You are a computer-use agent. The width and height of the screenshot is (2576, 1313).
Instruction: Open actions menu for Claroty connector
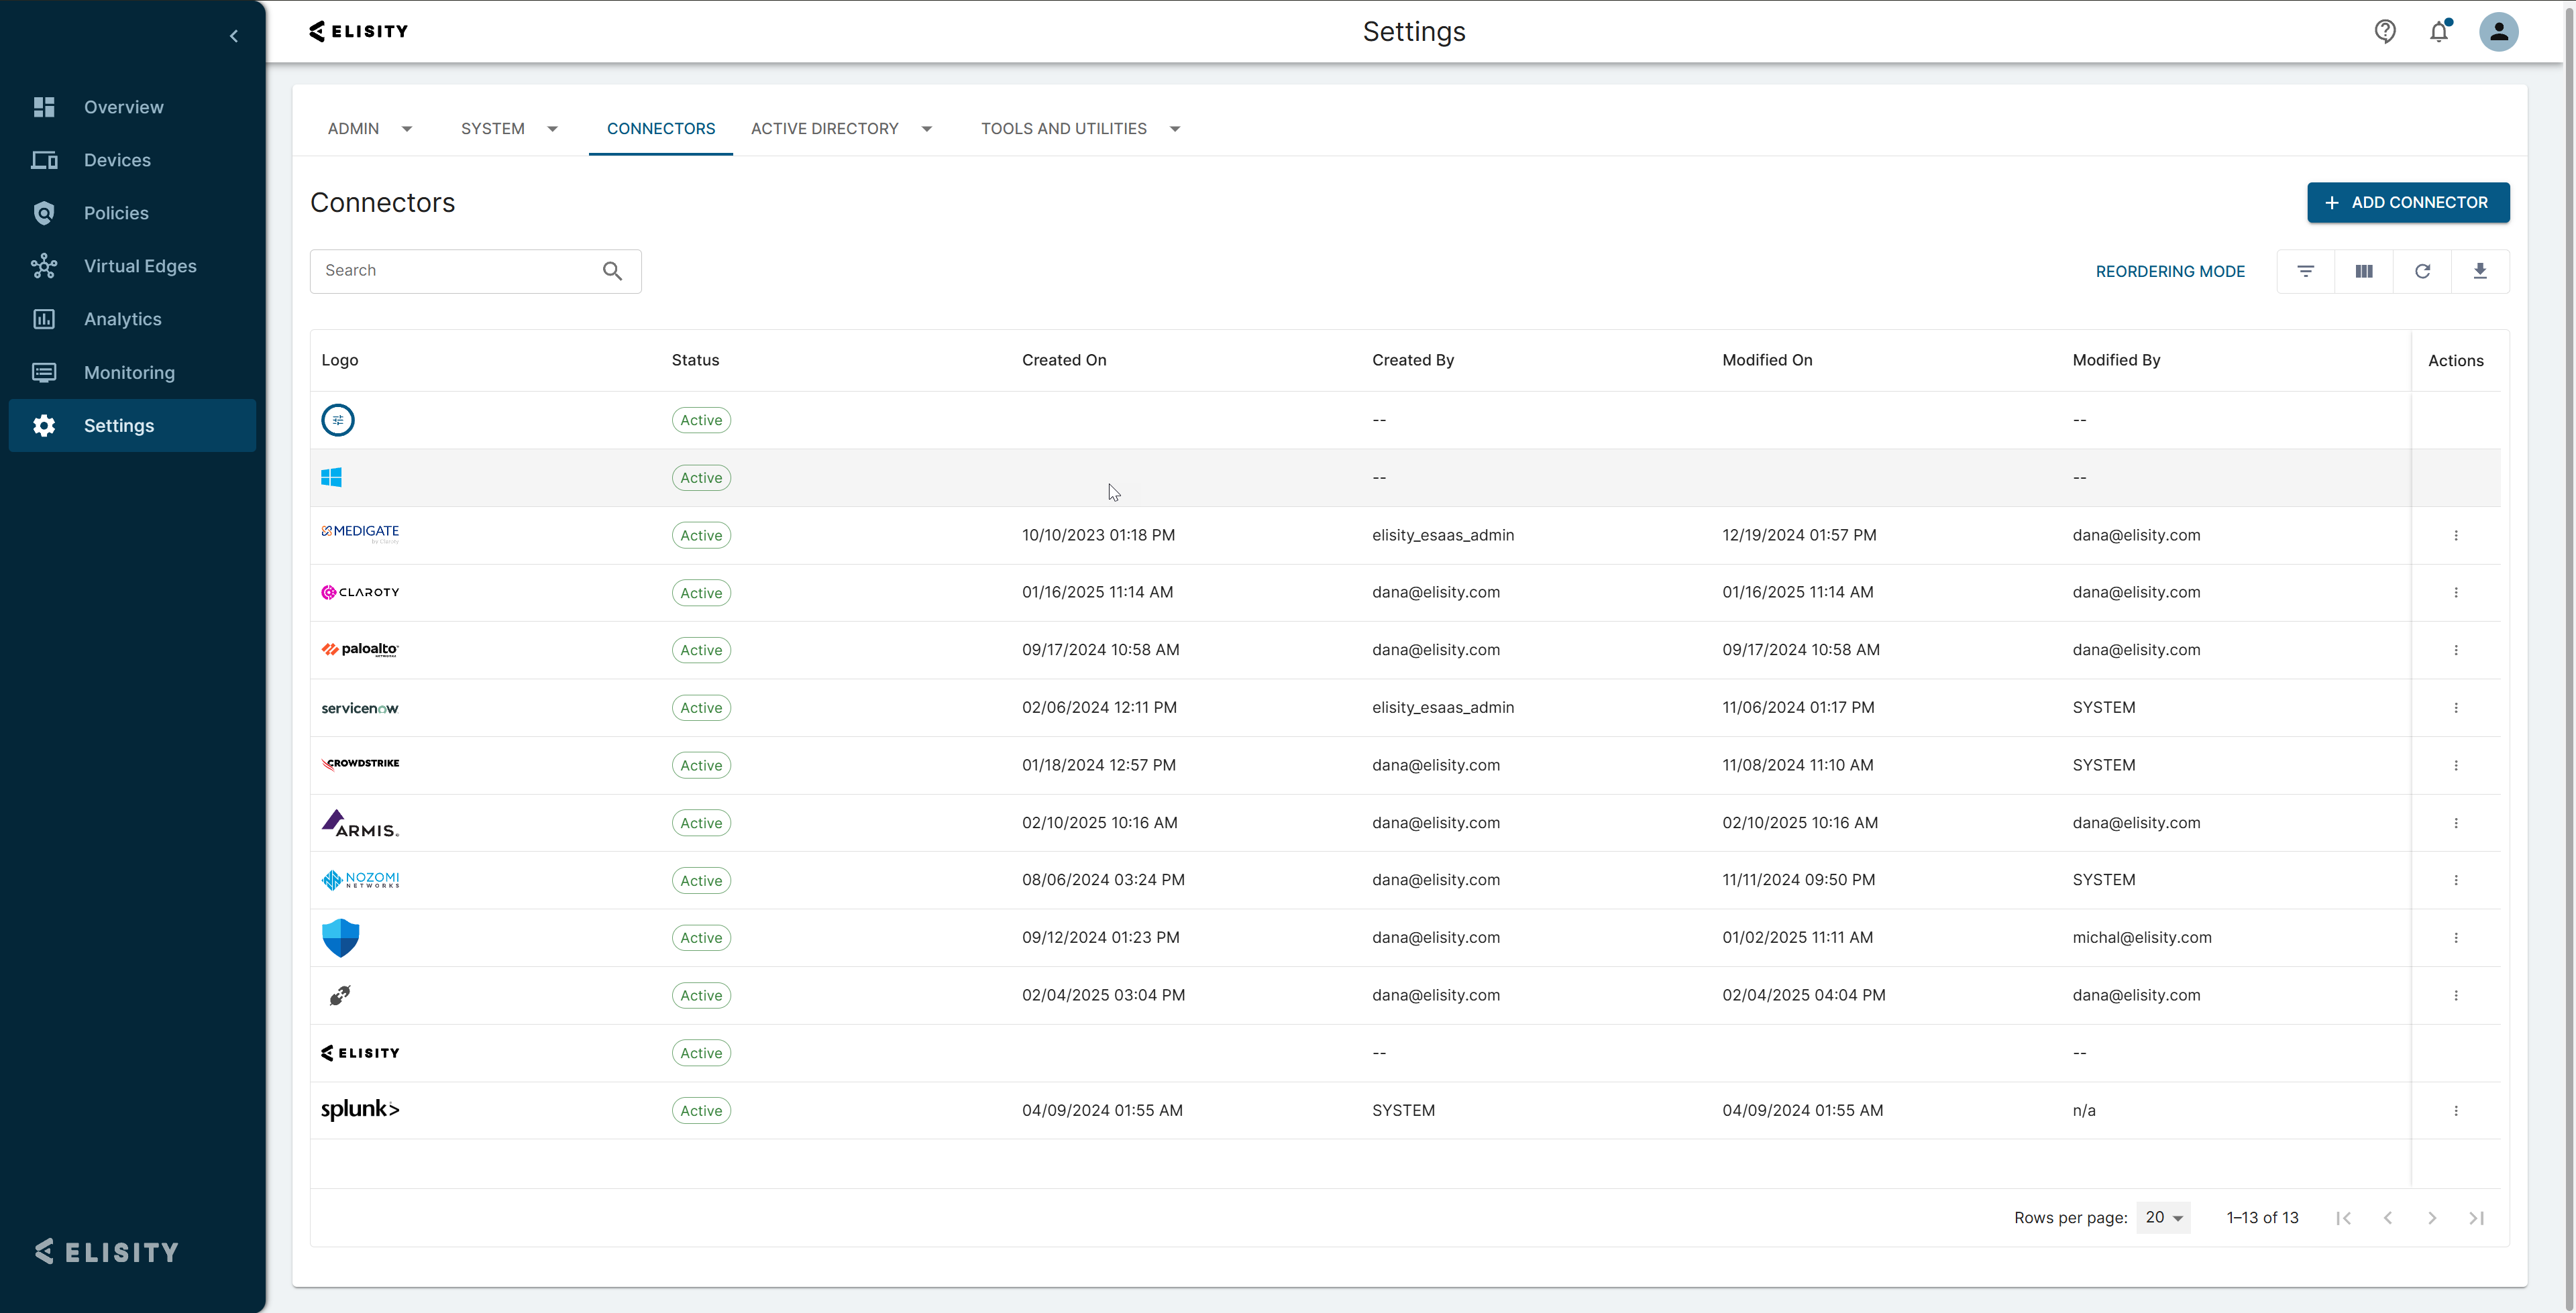tap(2456, 593)
